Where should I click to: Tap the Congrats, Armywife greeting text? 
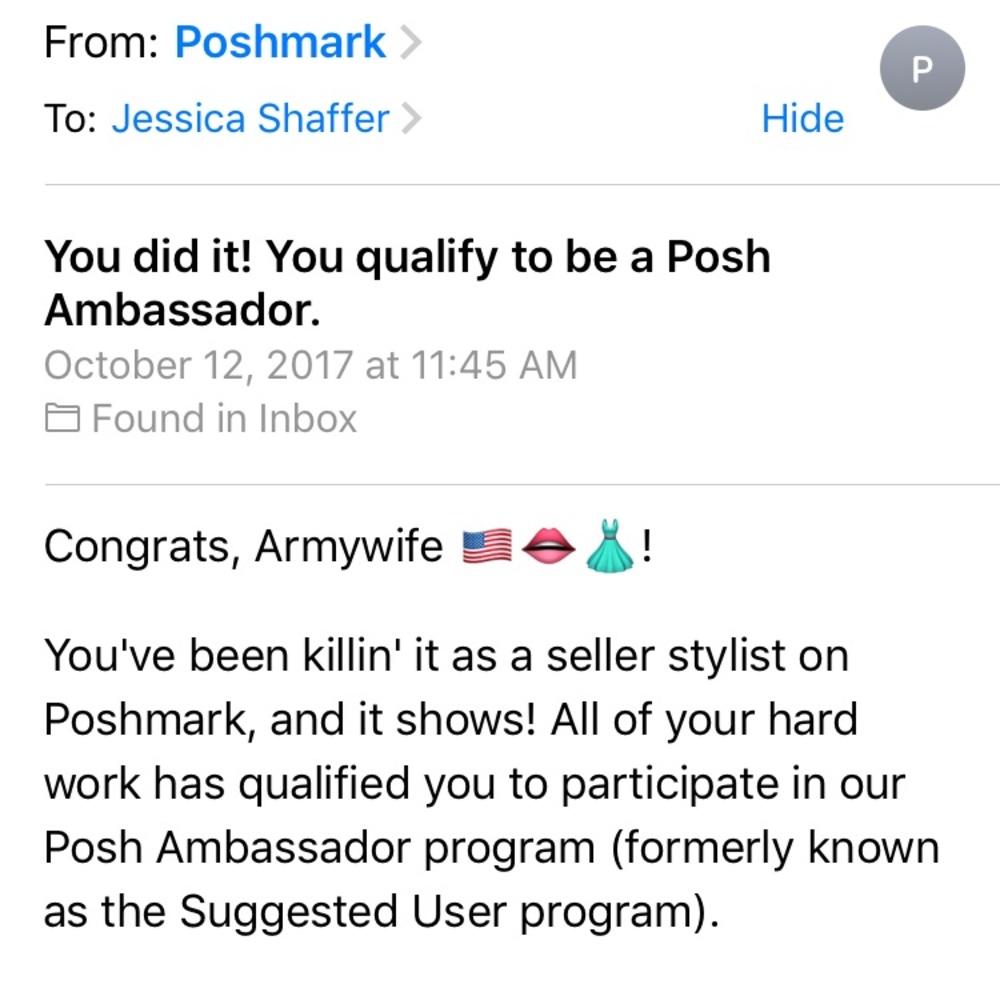coord(243,546)
